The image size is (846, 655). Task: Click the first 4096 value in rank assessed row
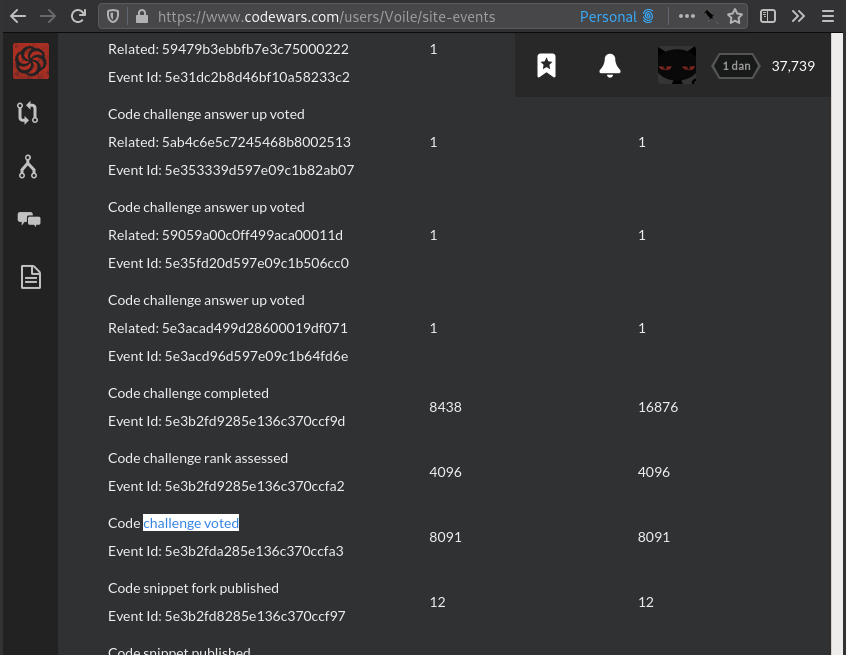tap(445, 472)
